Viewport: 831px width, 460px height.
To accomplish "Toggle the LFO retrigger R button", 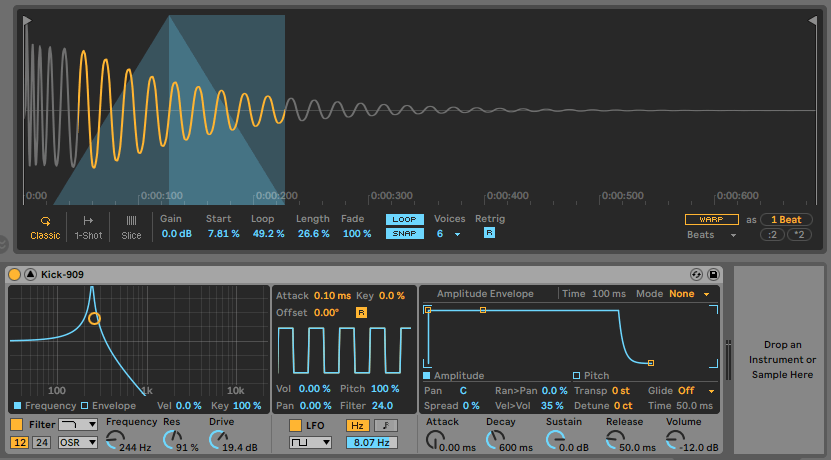I will 361,313.
